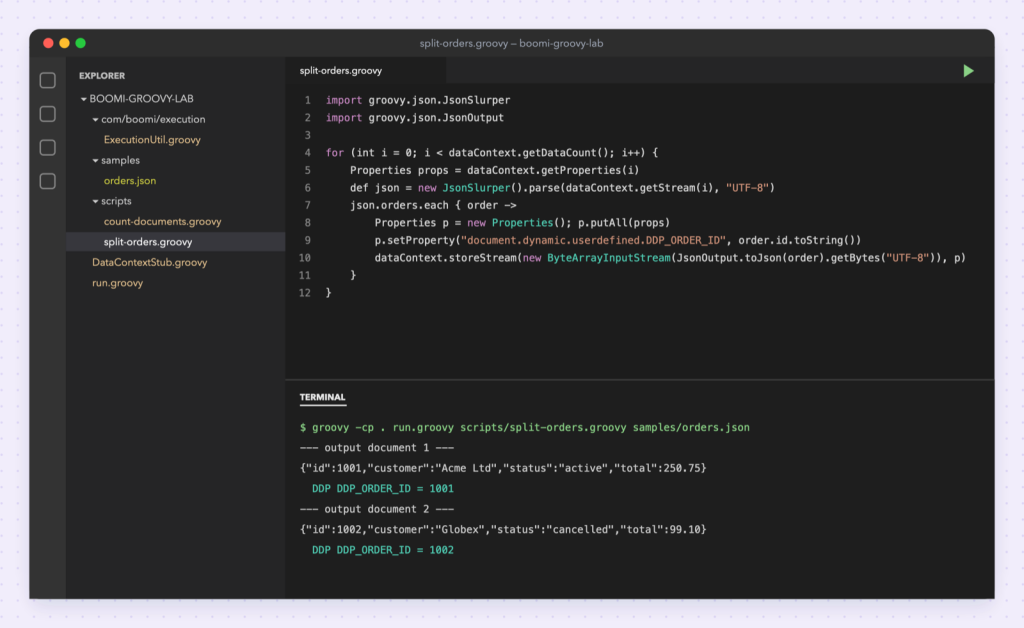Place cursor on import groovy.json.JsonSlurper line
The image size is (1024, 628).
click(x=418, y=100)
